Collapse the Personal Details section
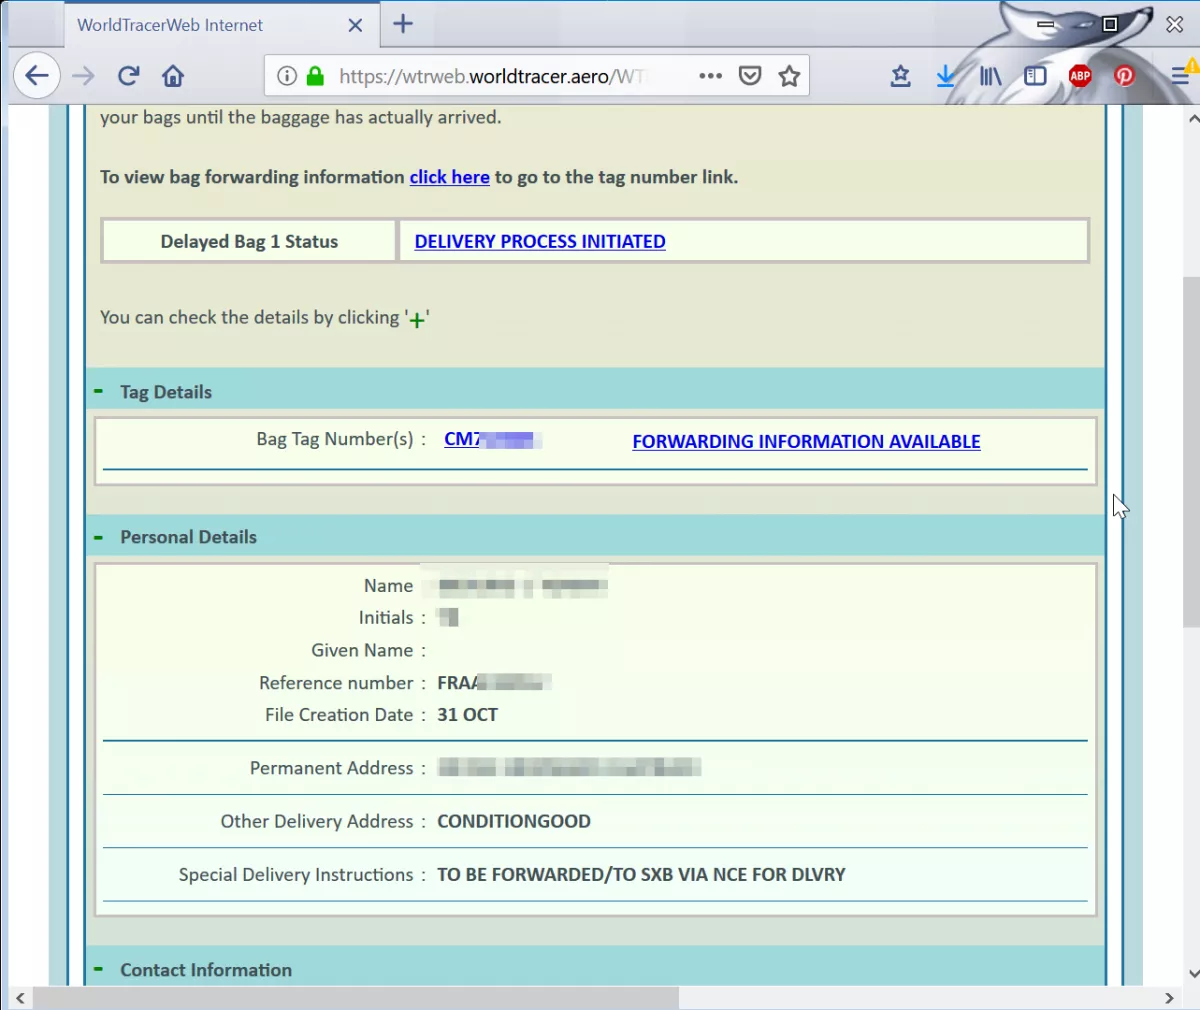Image resolution: width=1200 pixels, height=1010 pixels. [99, 537]
